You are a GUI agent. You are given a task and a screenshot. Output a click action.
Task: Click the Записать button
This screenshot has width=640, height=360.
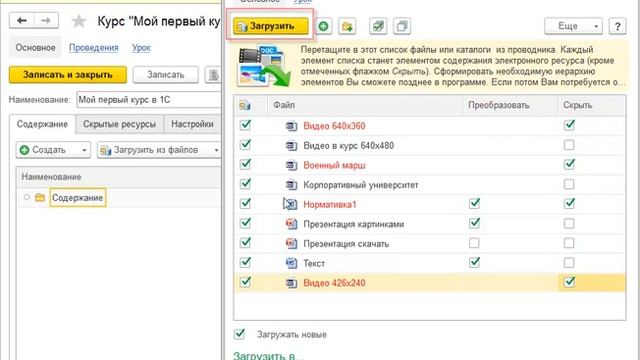tap(166, 75)
